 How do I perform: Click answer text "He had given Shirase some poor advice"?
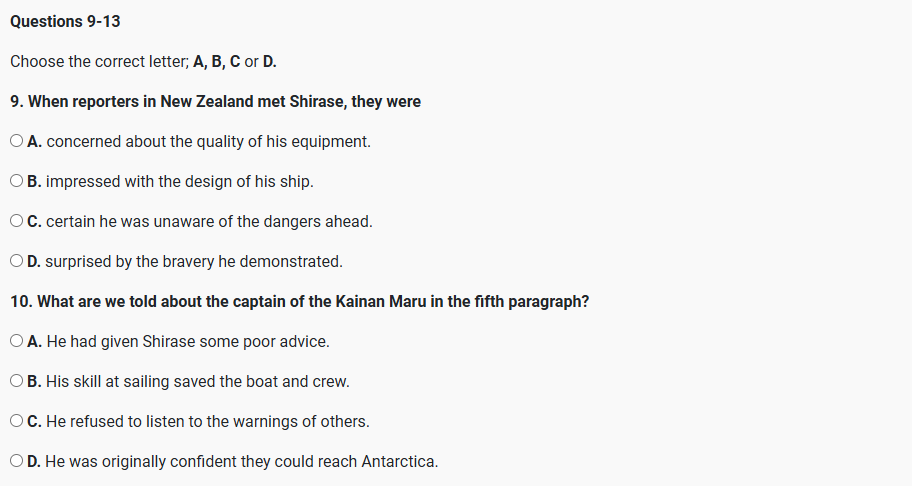(188, 342)
